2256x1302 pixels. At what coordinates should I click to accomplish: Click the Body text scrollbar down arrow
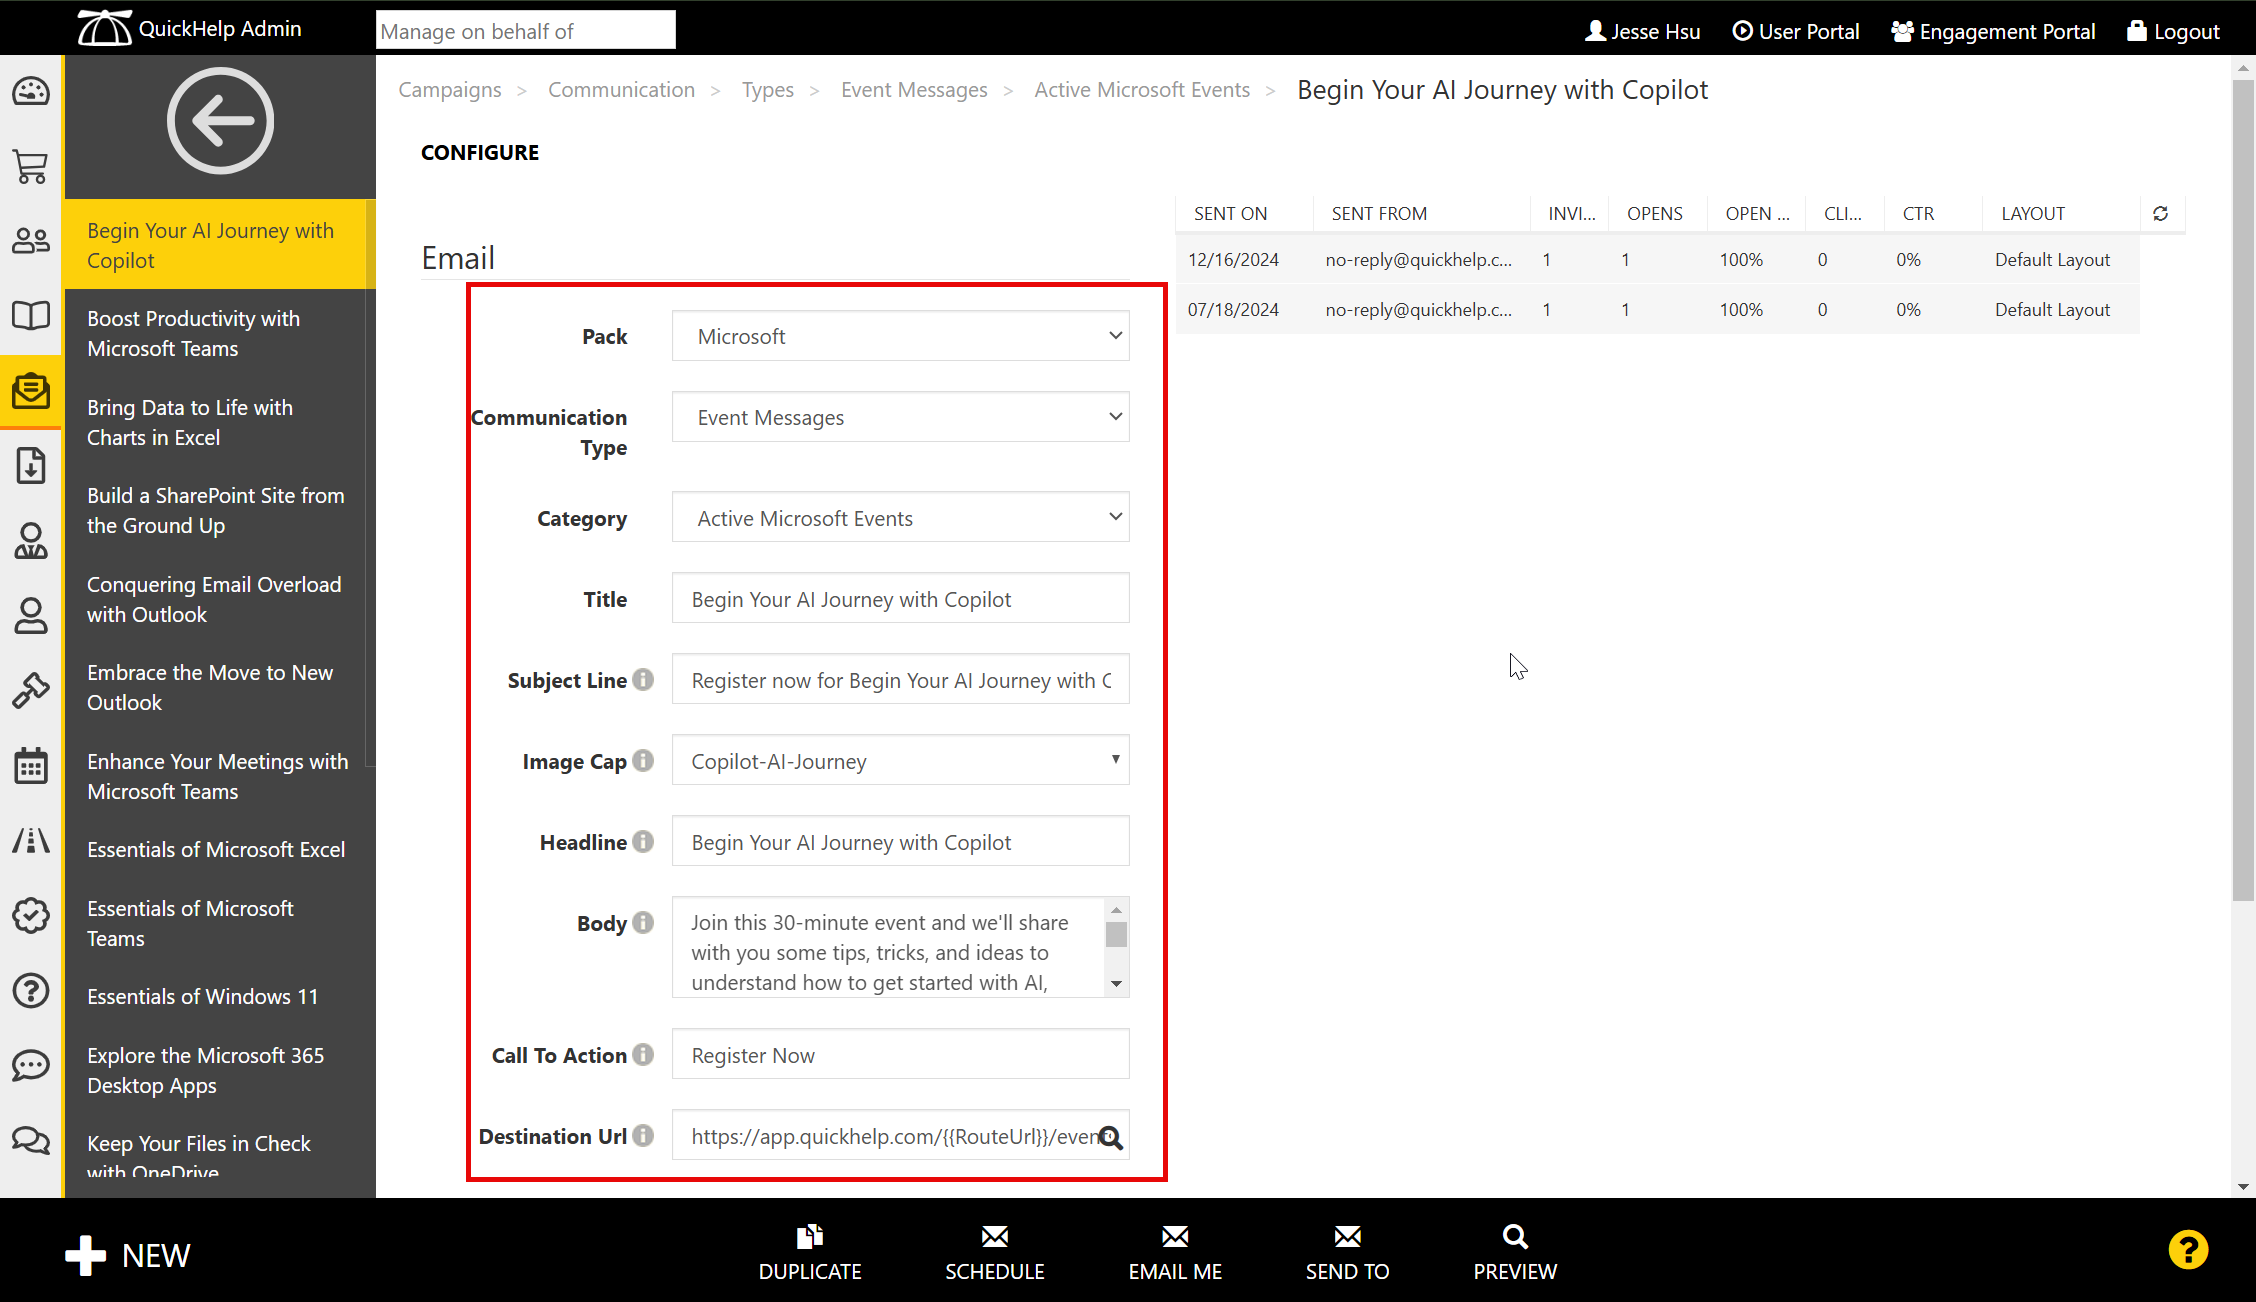click(x=1117, y=984)
